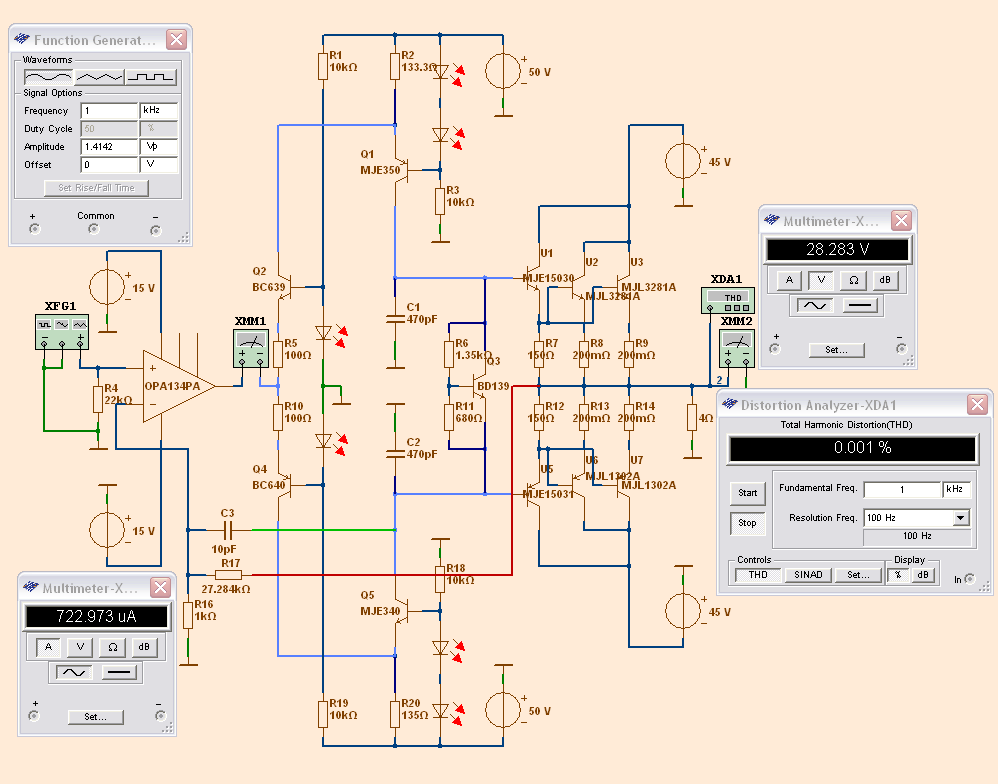Select the upper 45 V voltage source
998x784 pixels.
pyautogui.click(x=683, y=161)
